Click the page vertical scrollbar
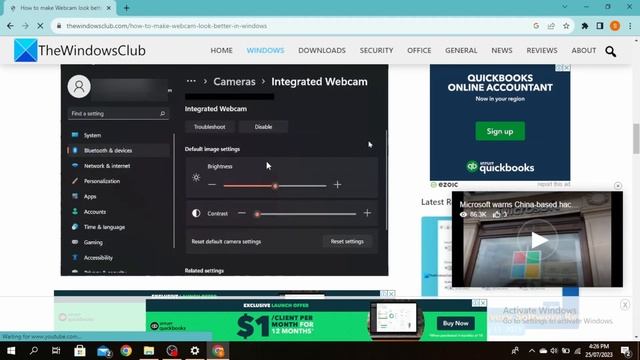 coord(636,139)
